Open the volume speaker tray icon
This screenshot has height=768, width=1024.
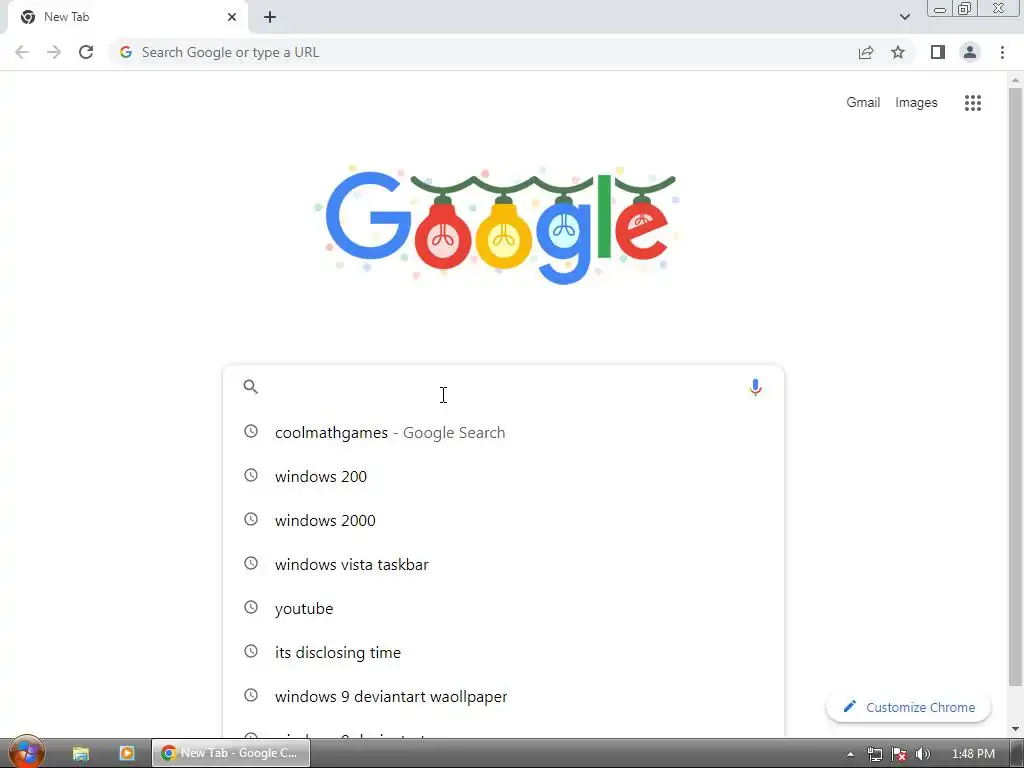[x=923, y=754]
